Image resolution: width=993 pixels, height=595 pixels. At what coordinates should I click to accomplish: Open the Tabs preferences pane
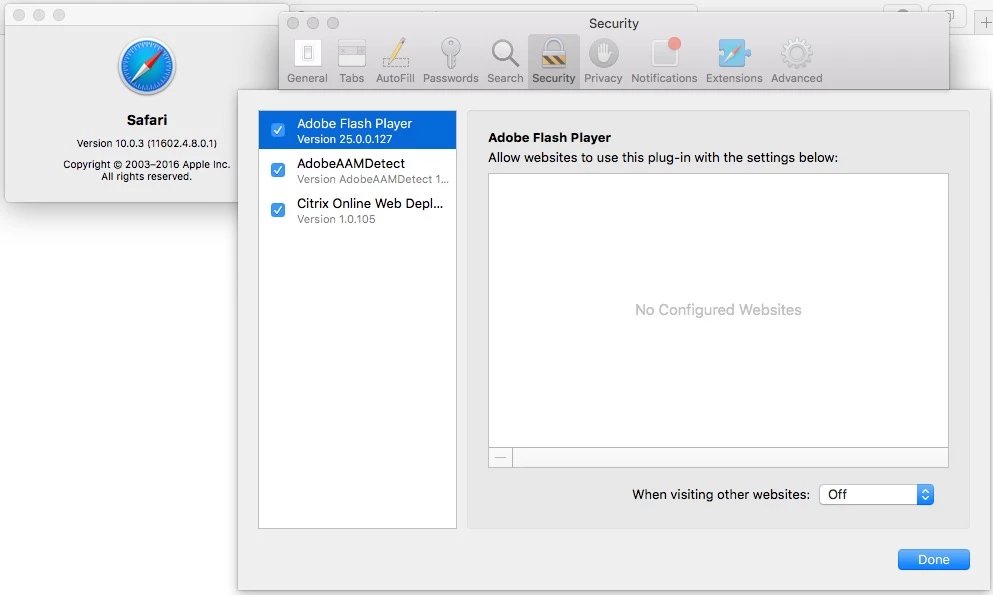click(351, 61)
